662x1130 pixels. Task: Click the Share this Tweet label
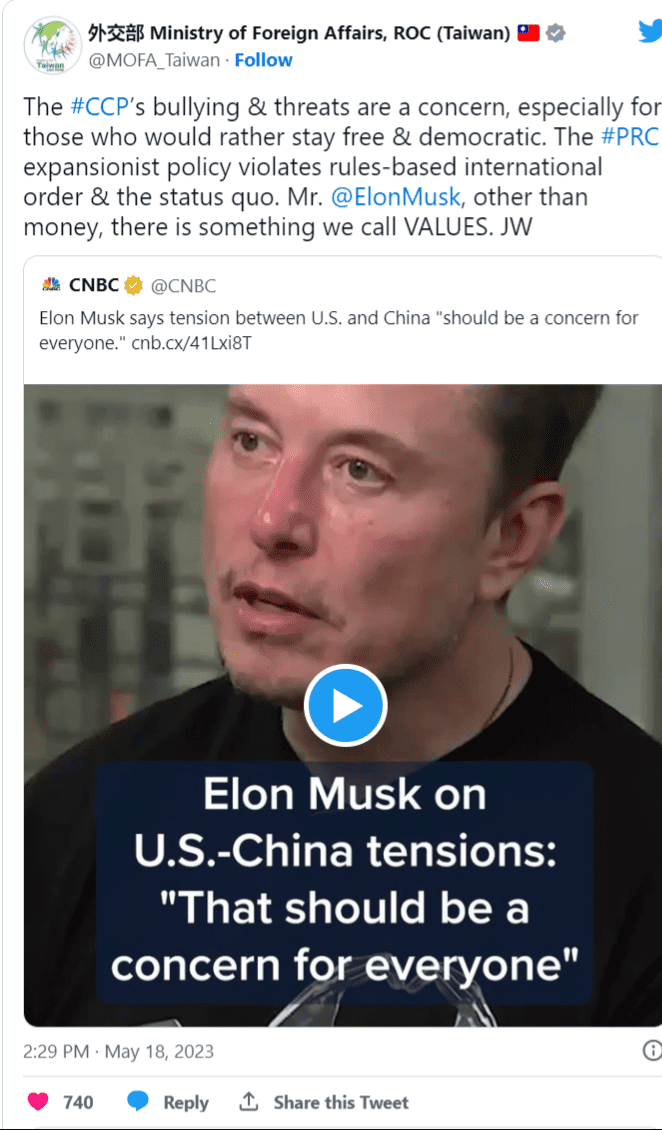tap(341, 1102)
